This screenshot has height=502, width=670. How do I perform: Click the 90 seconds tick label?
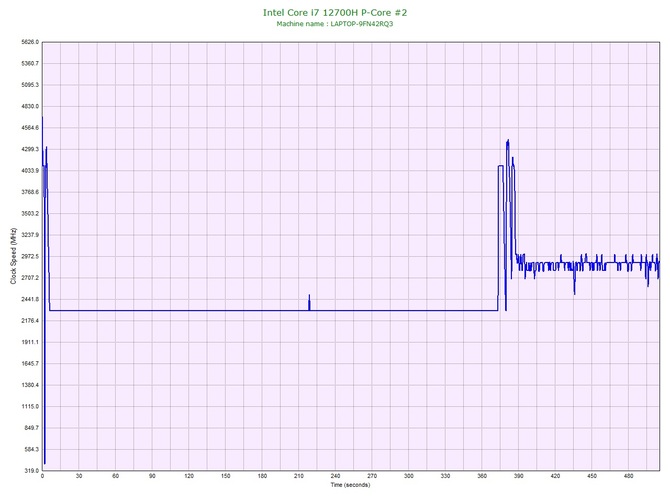tap(152, 476)
